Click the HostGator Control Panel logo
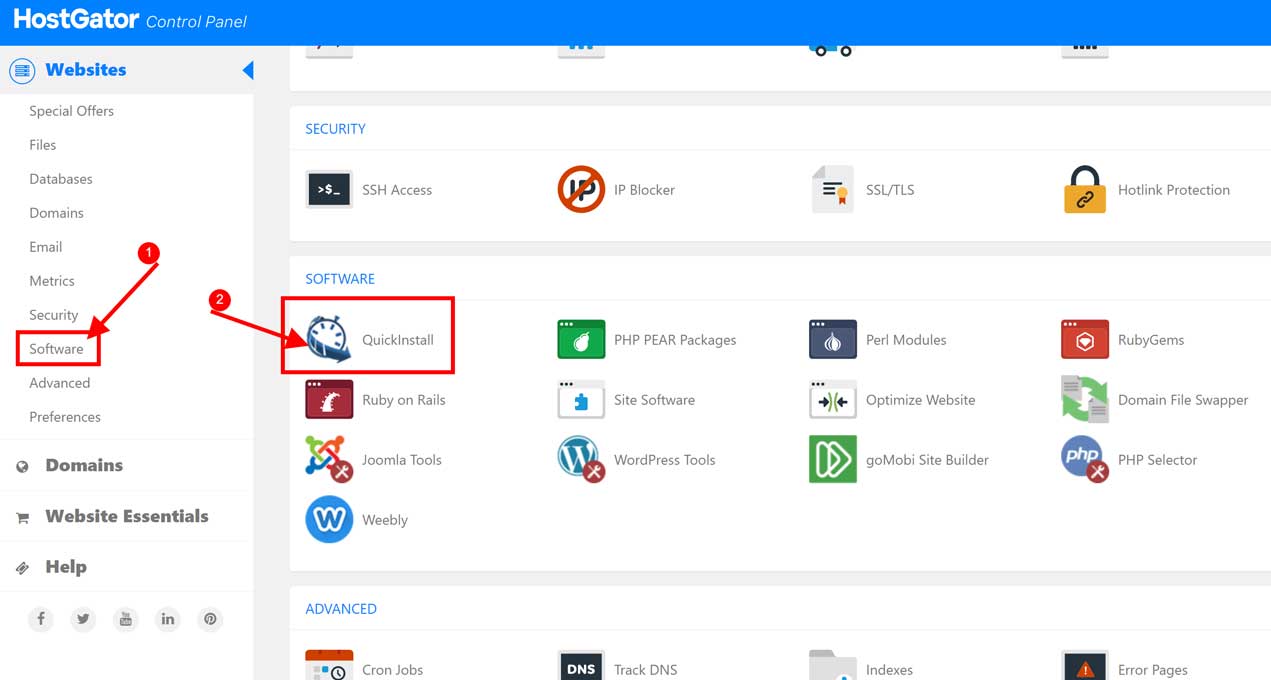The height and width of the screenshot is (680, 1271). (x=130, y=20)
